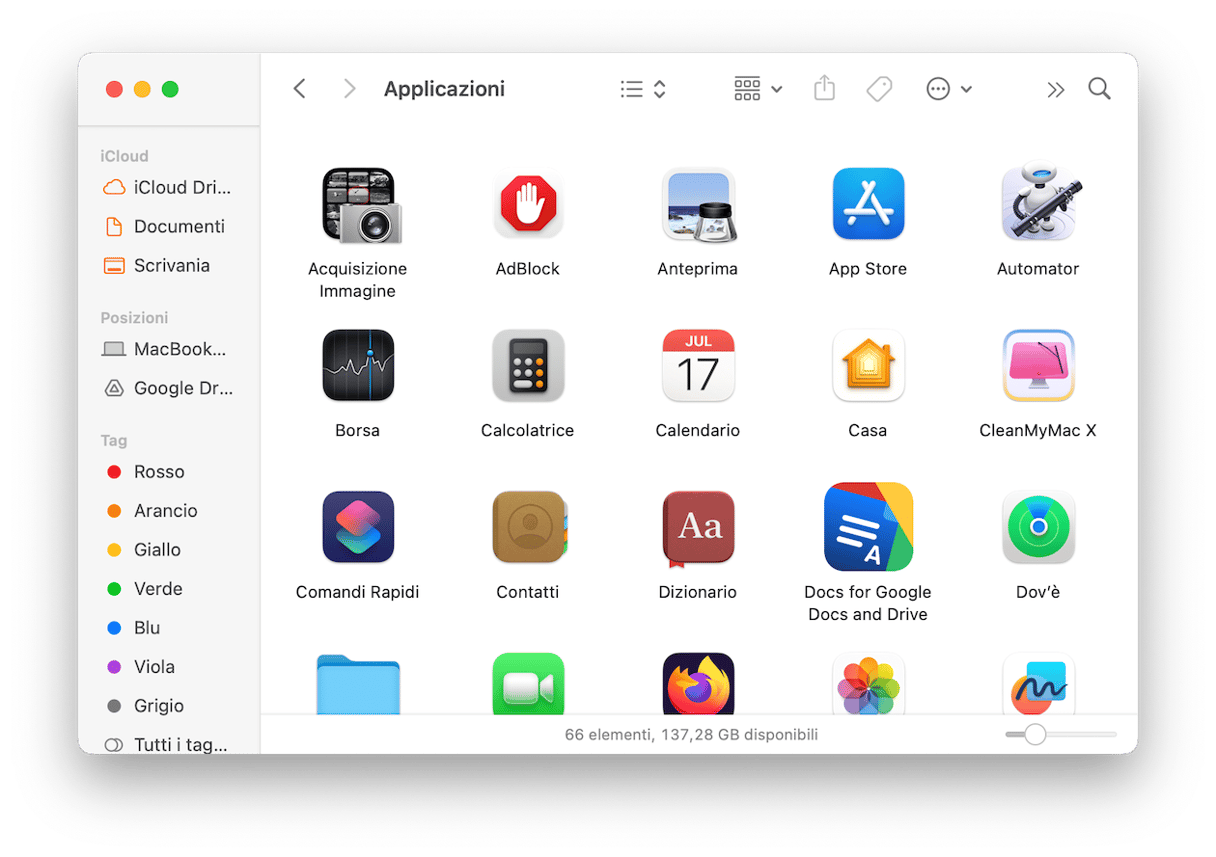Click the tag toolbar icon
Viewport: 1216px width, 857px height.
tap(879, 89)
